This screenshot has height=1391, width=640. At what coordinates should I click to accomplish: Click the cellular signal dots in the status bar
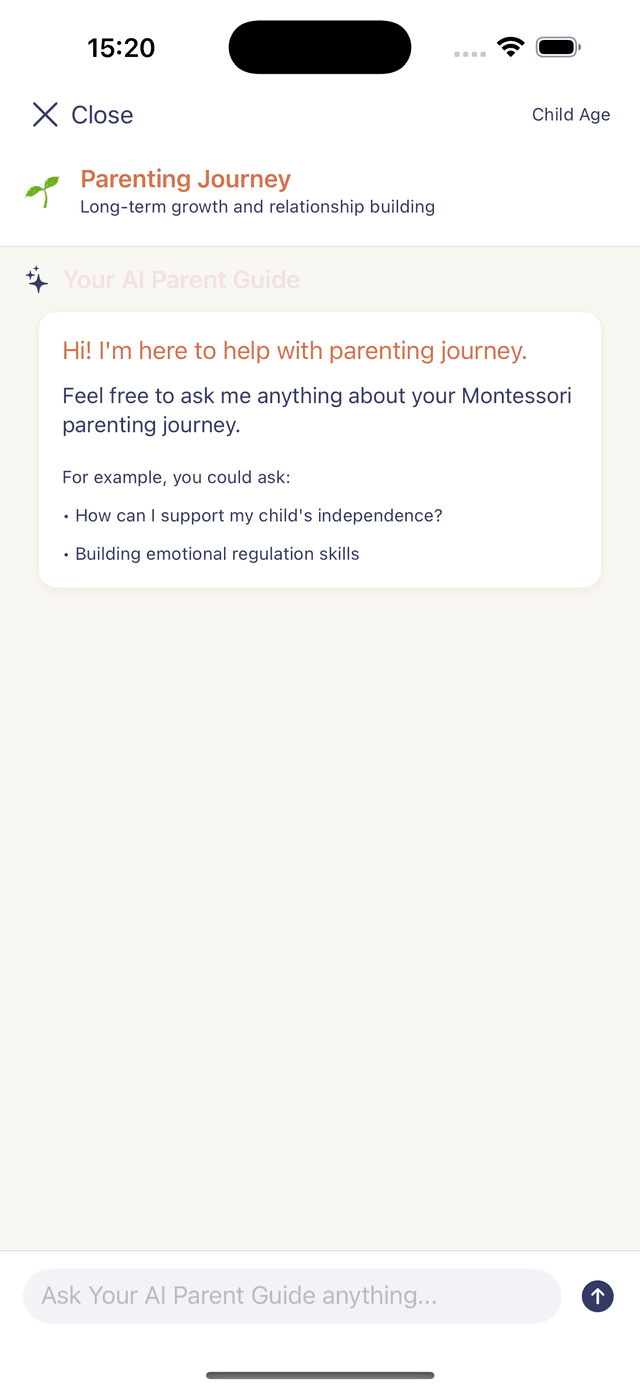(x=468, y=54)
